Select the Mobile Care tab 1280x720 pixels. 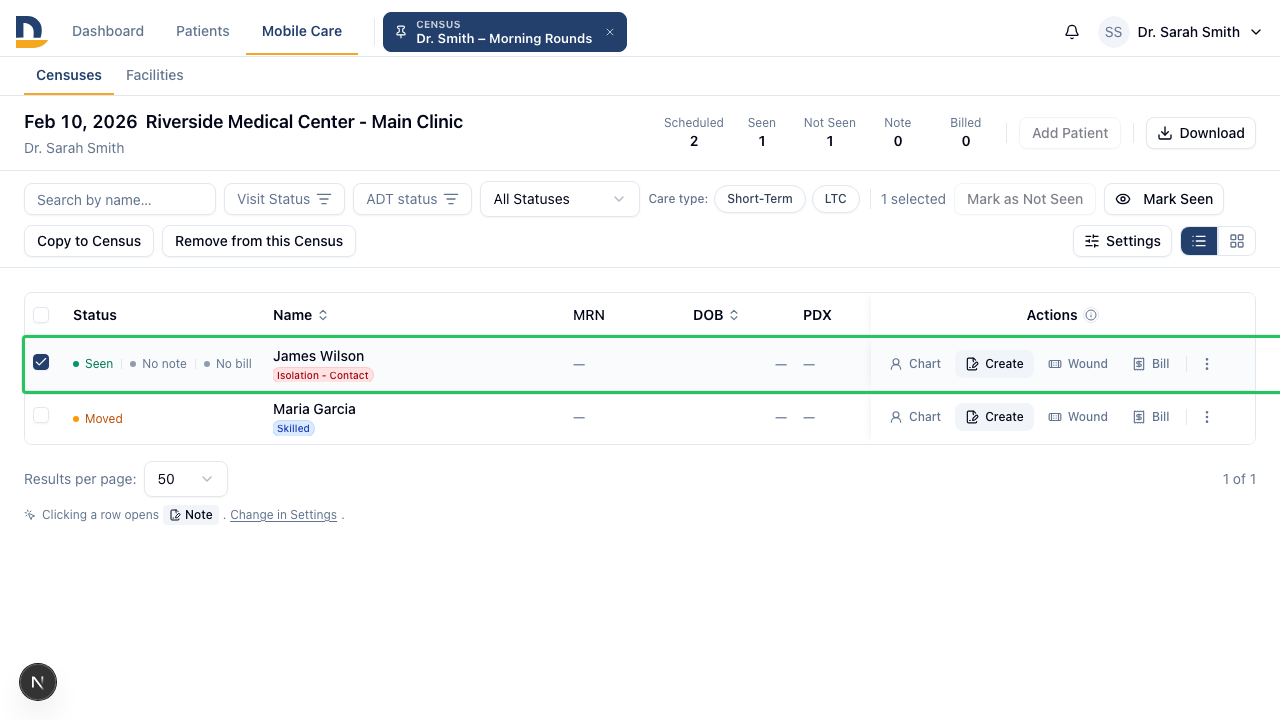point(302,31)
